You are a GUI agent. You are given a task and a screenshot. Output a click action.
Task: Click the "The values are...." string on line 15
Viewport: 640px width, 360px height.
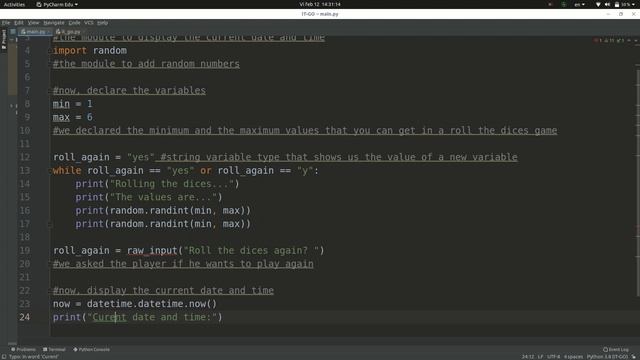coord(163,197)
